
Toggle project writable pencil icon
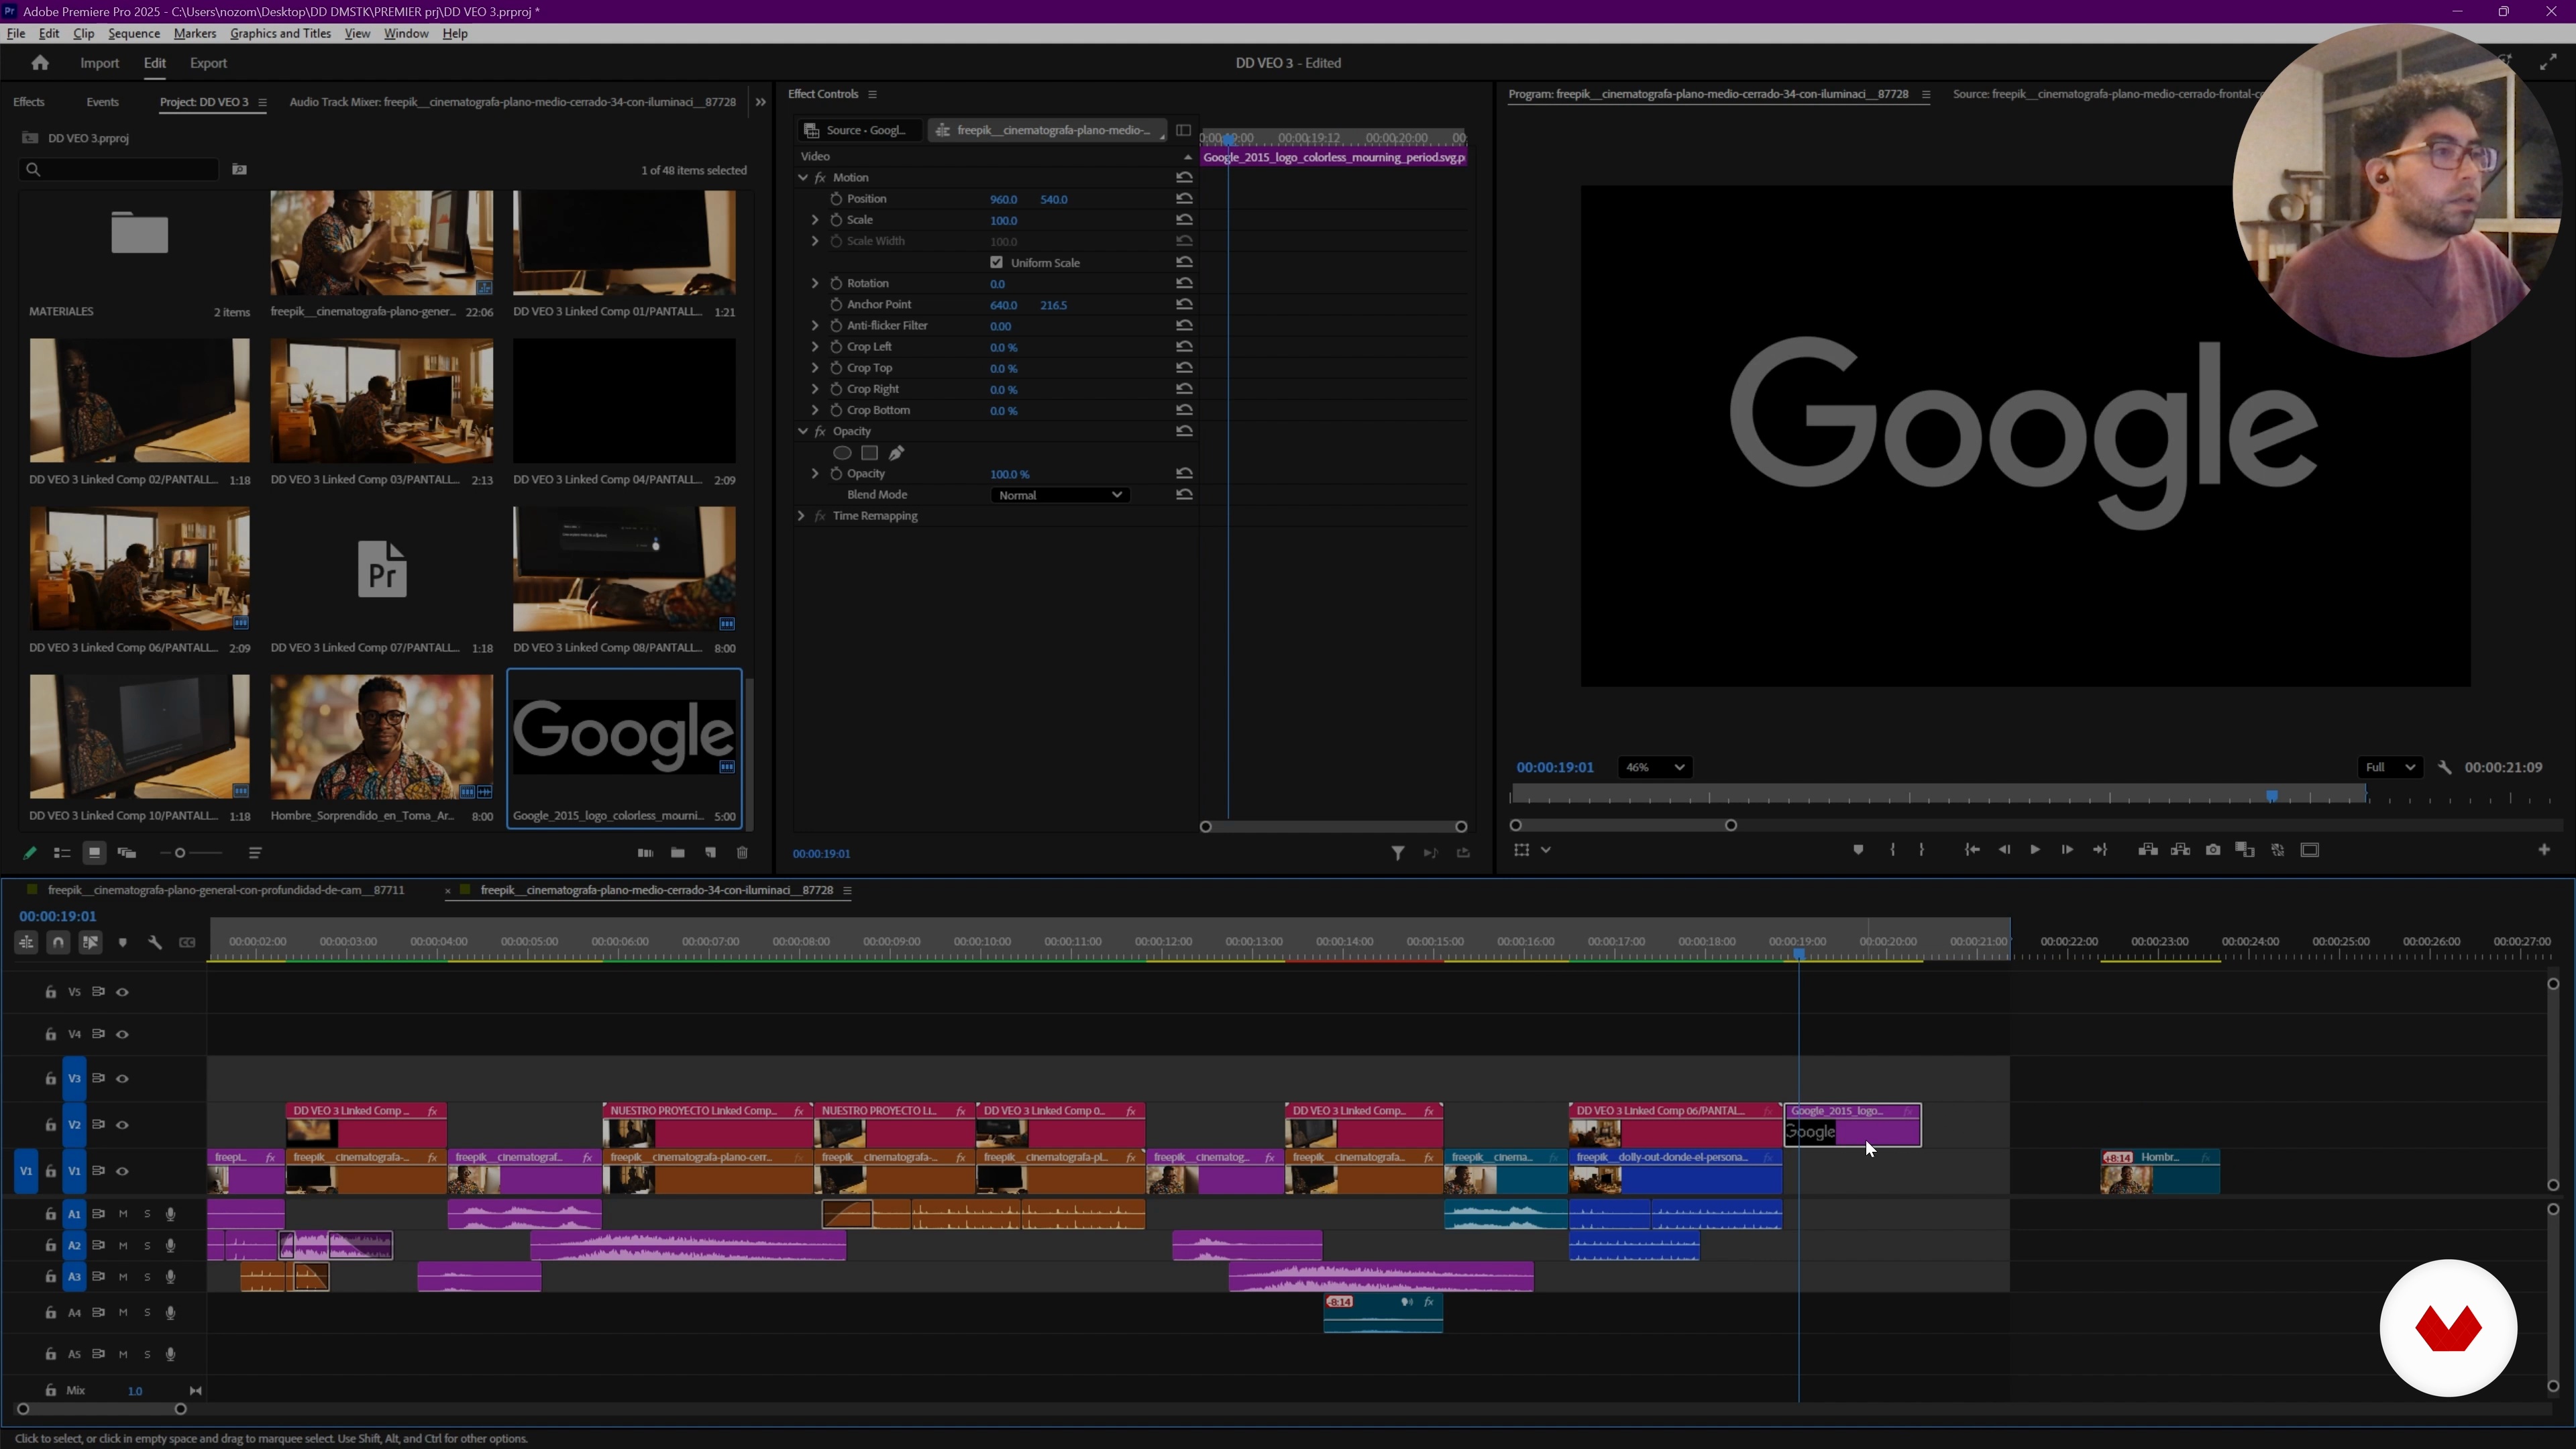coord(30,853)
